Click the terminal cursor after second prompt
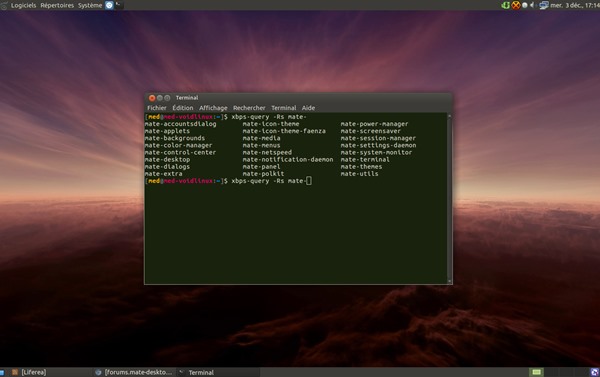This screenshot has height=377, width=600. pyautogui.click(x=309, y=181)
